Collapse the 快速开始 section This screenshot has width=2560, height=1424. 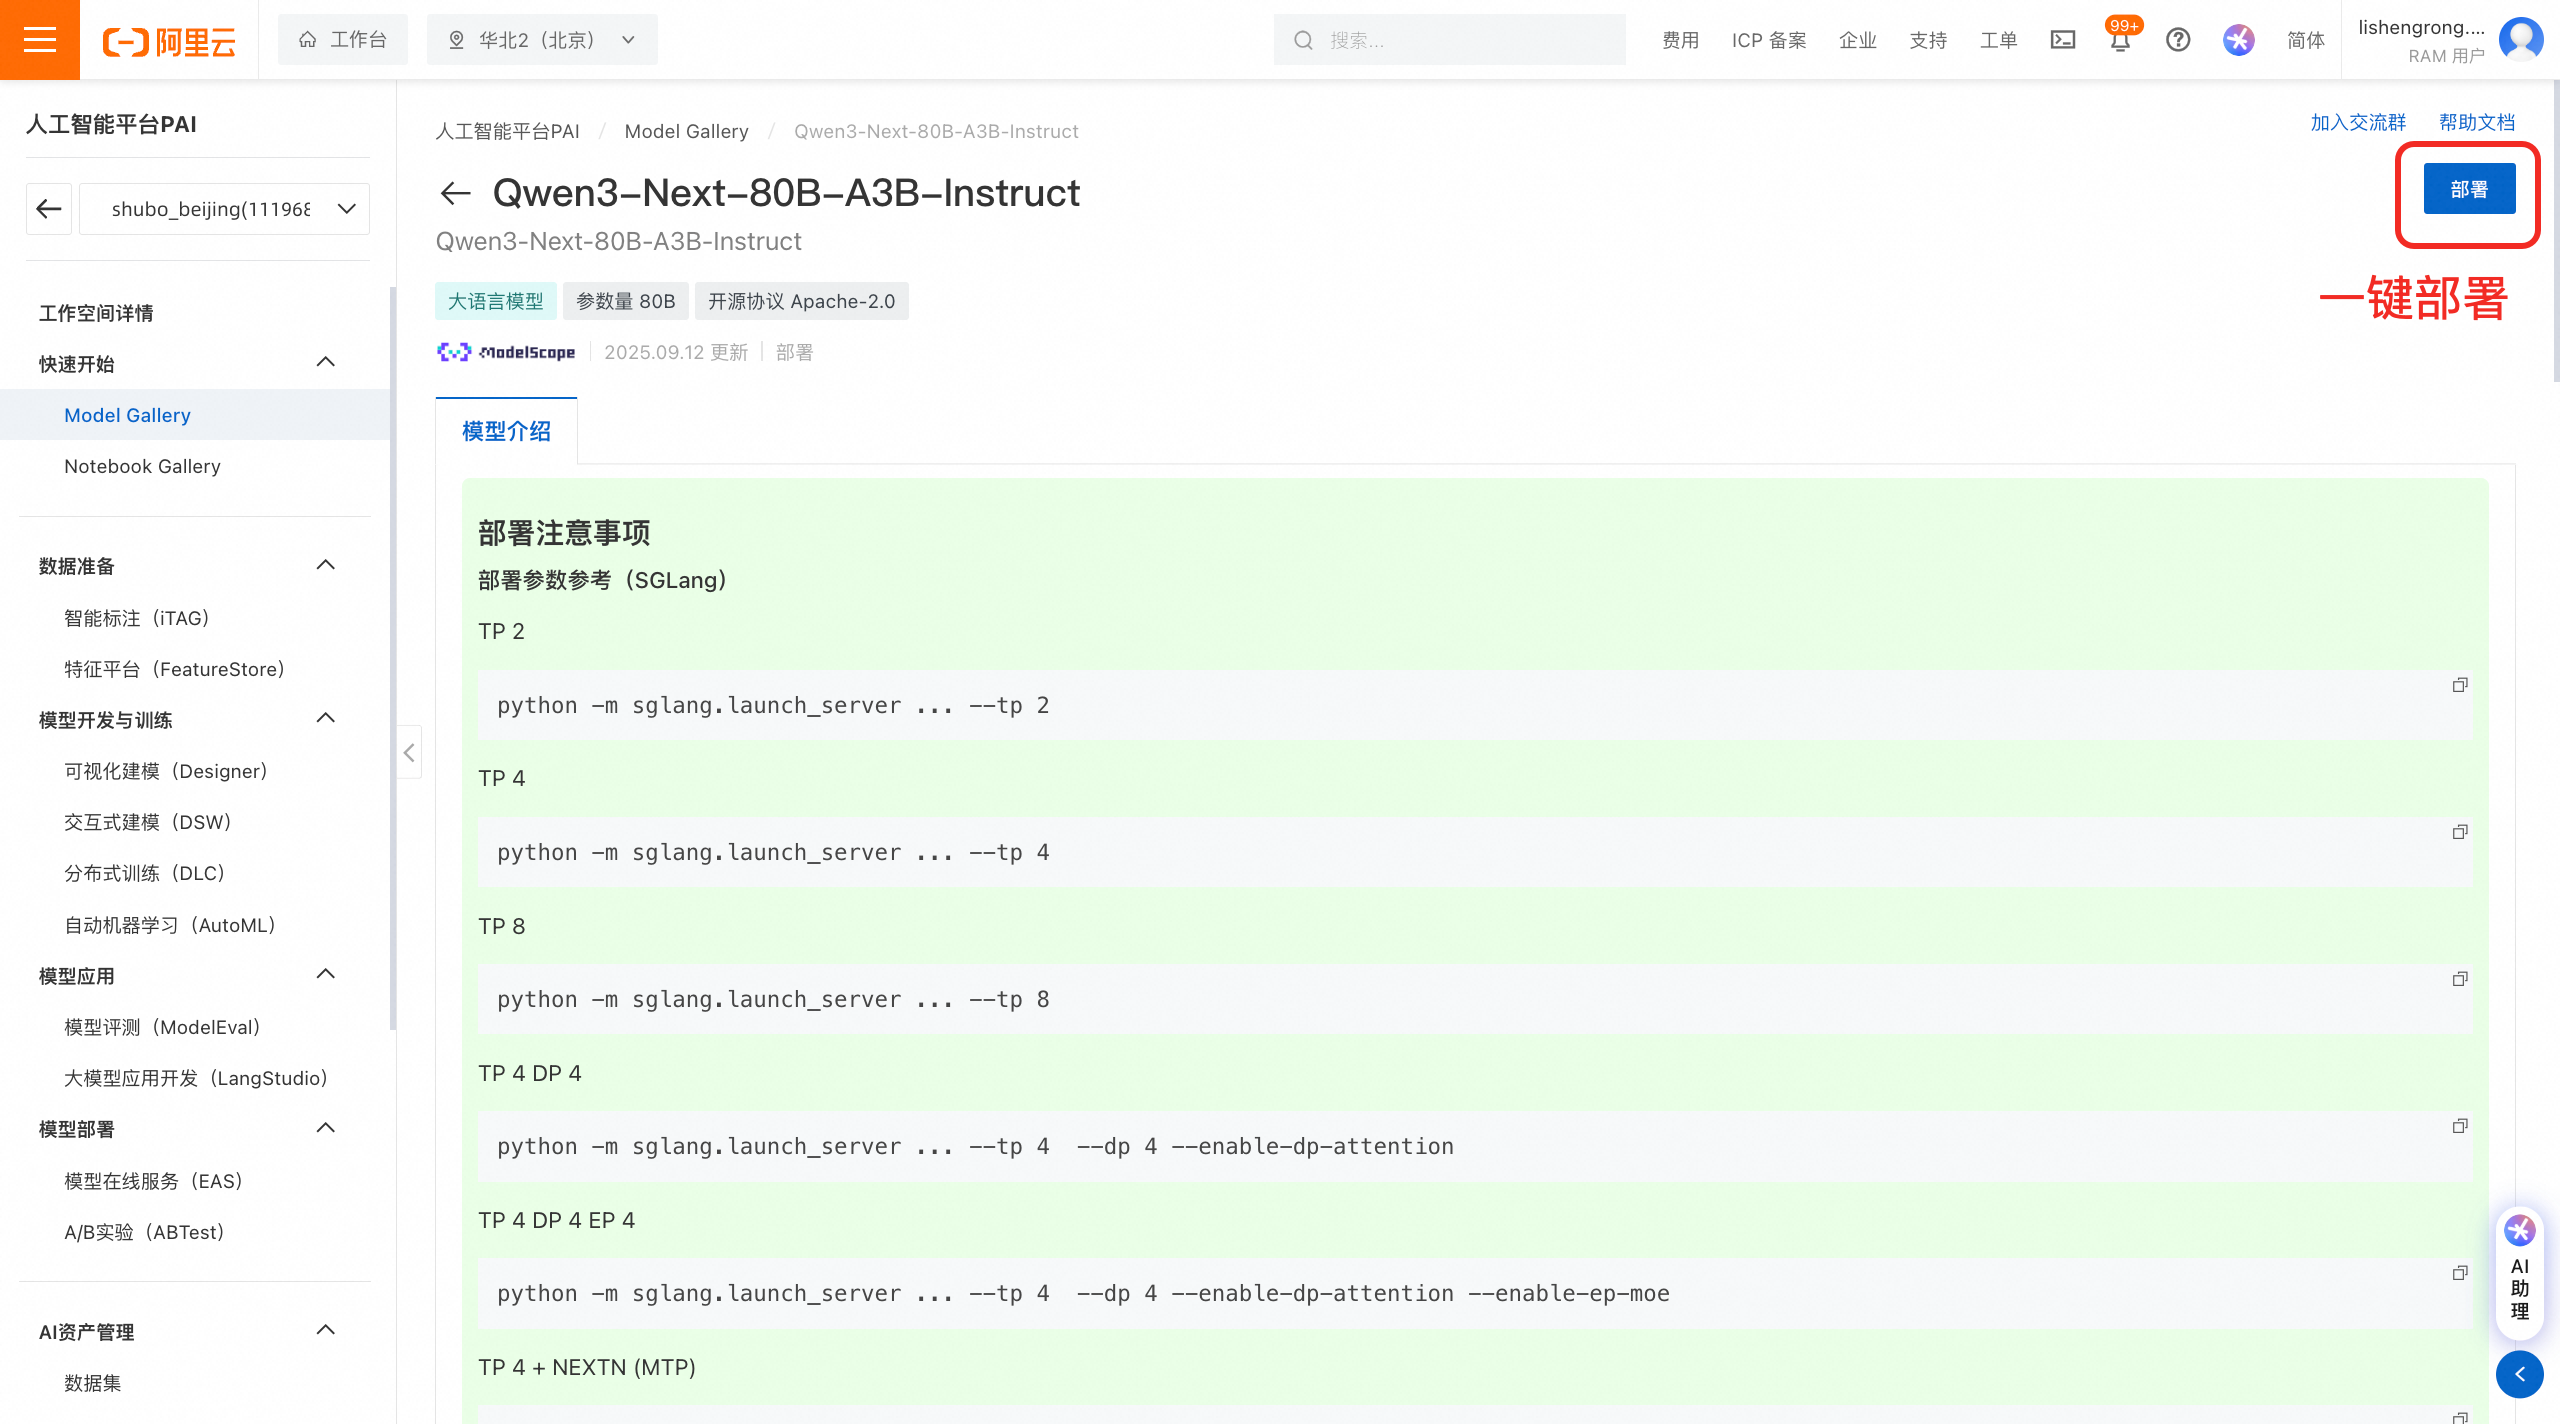click(x=326, y=362)
